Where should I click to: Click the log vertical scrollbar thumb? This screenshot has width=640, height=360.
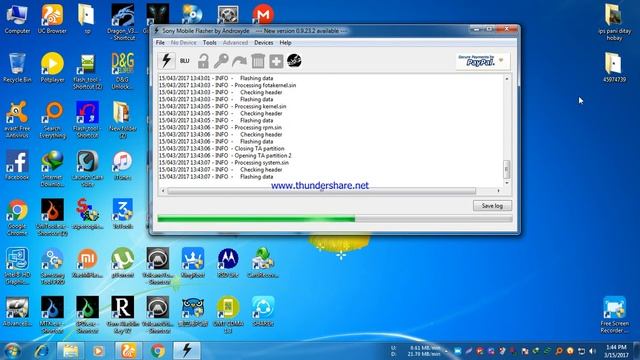[x=507, y=169]
